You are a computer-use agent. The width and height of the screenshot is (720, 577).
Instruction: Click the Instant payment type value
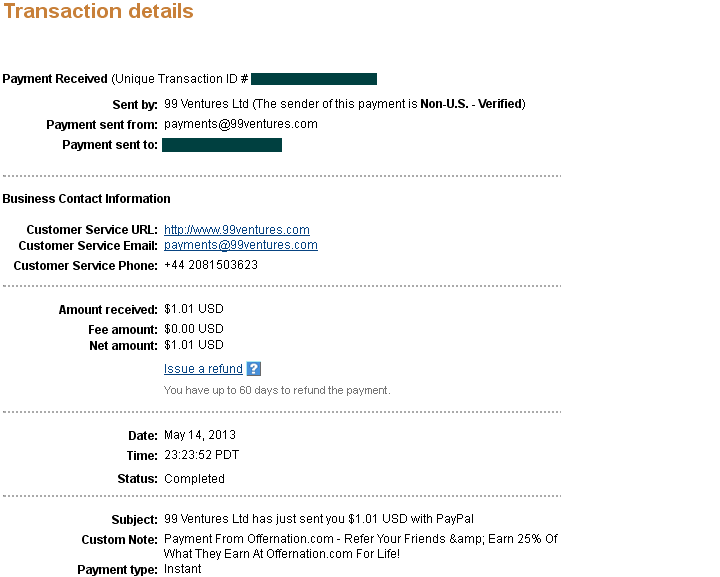pos(182,569)
